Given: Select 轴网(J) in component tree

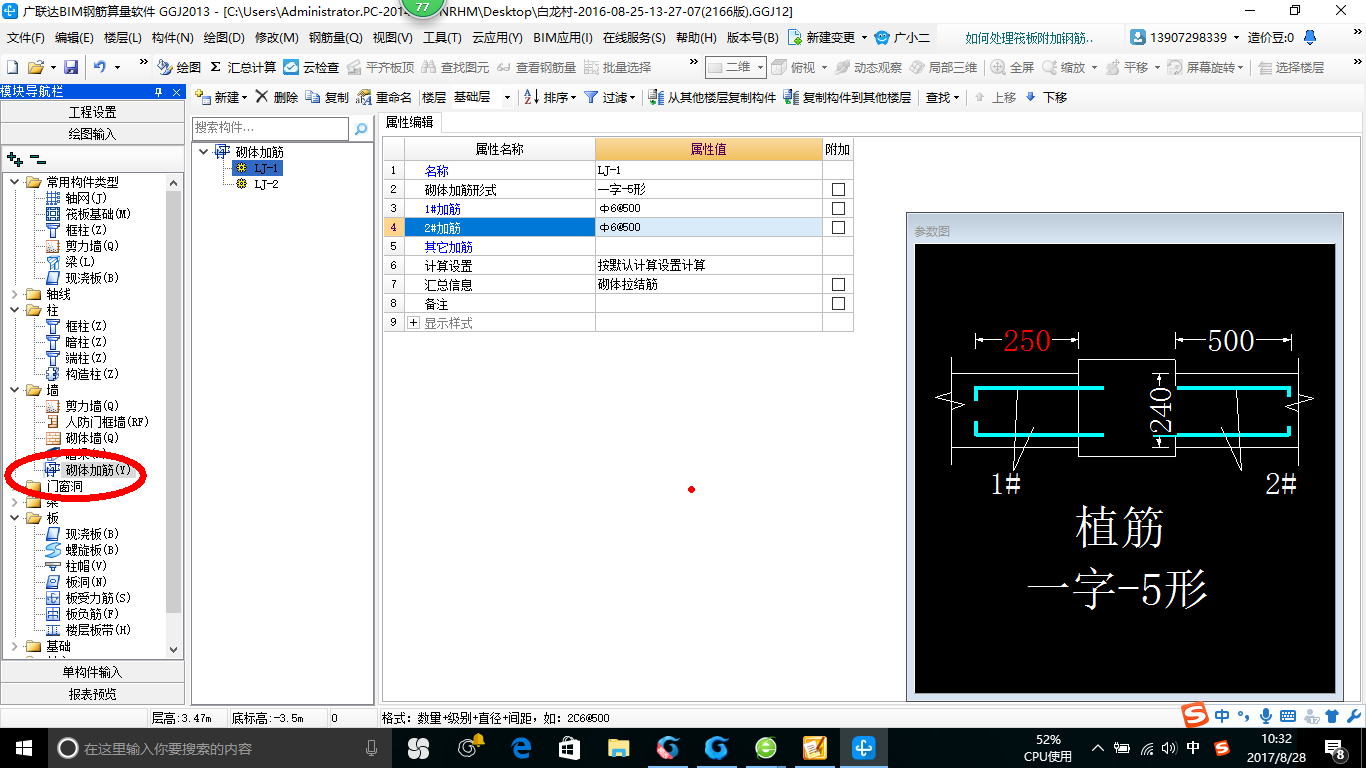Looking at the screenshot, I should point(85,198).
